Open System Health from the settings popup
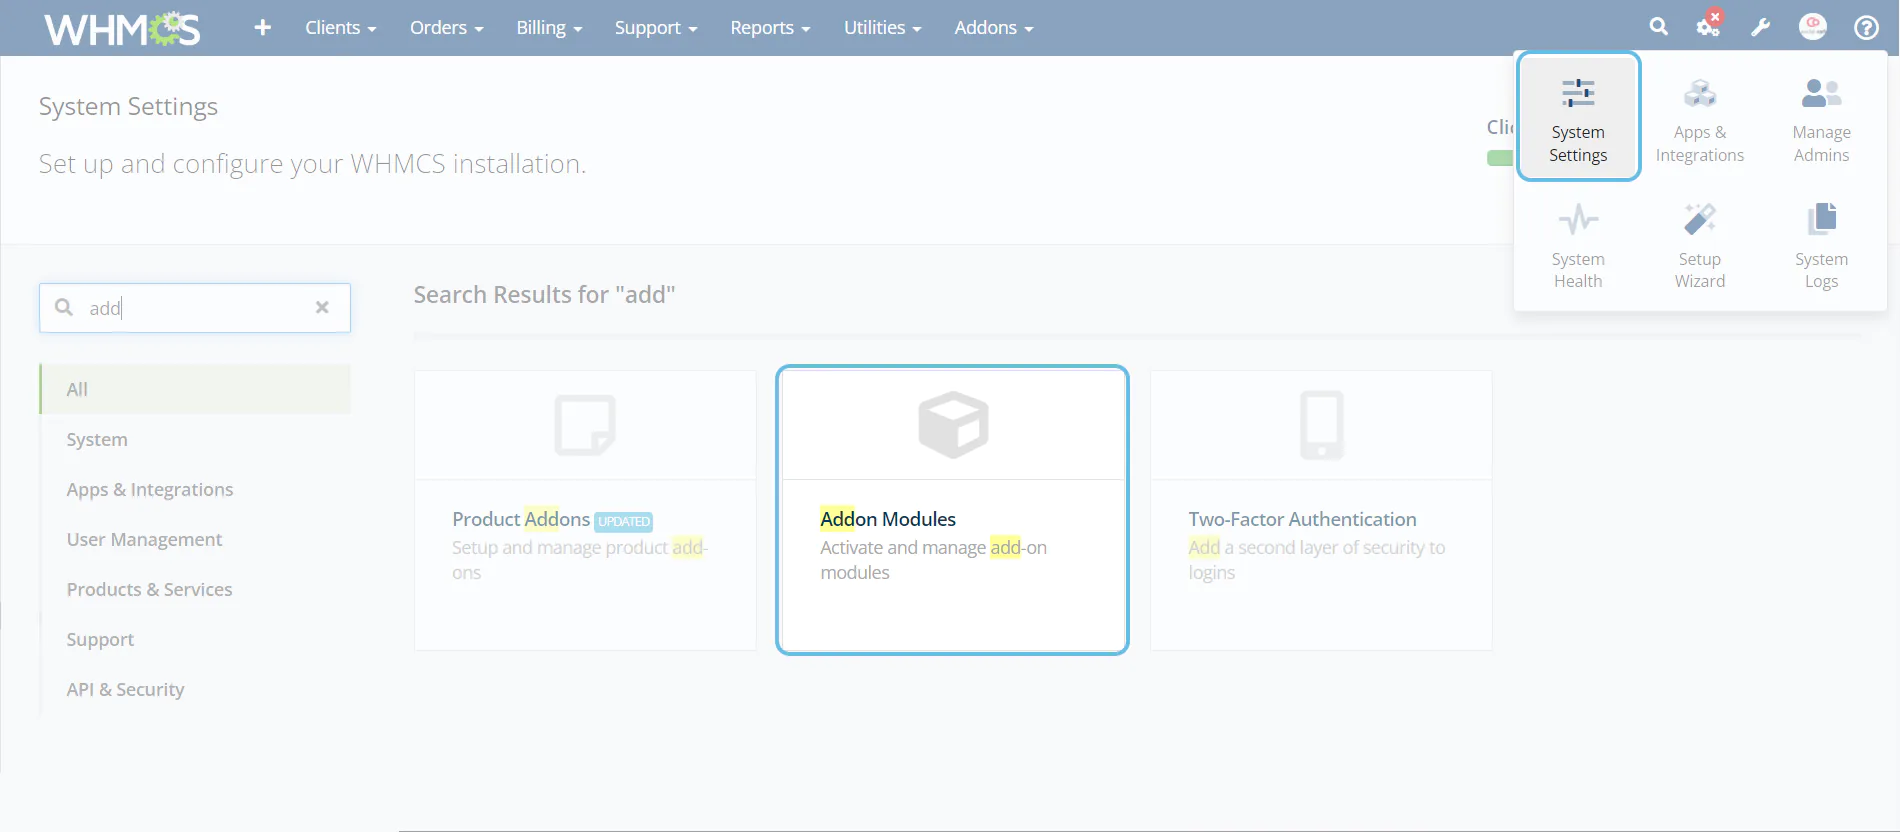1900x832 pixels. (x=1577, y=245)
